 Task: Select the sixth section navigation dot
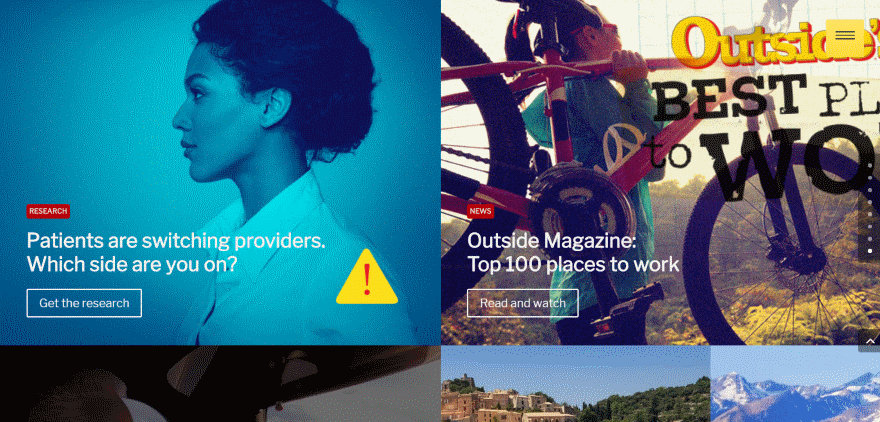pos(870,226)
